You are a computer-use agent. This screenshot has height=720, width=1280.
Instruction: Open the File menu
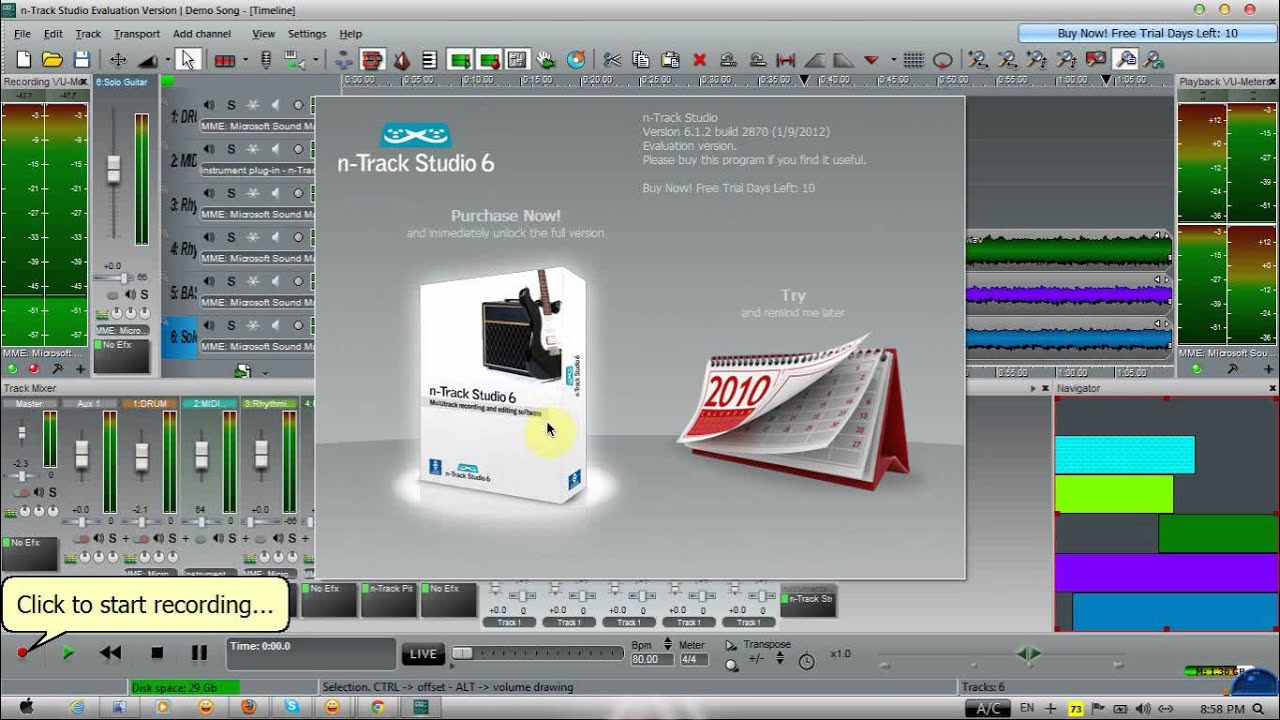pos(22,34)
